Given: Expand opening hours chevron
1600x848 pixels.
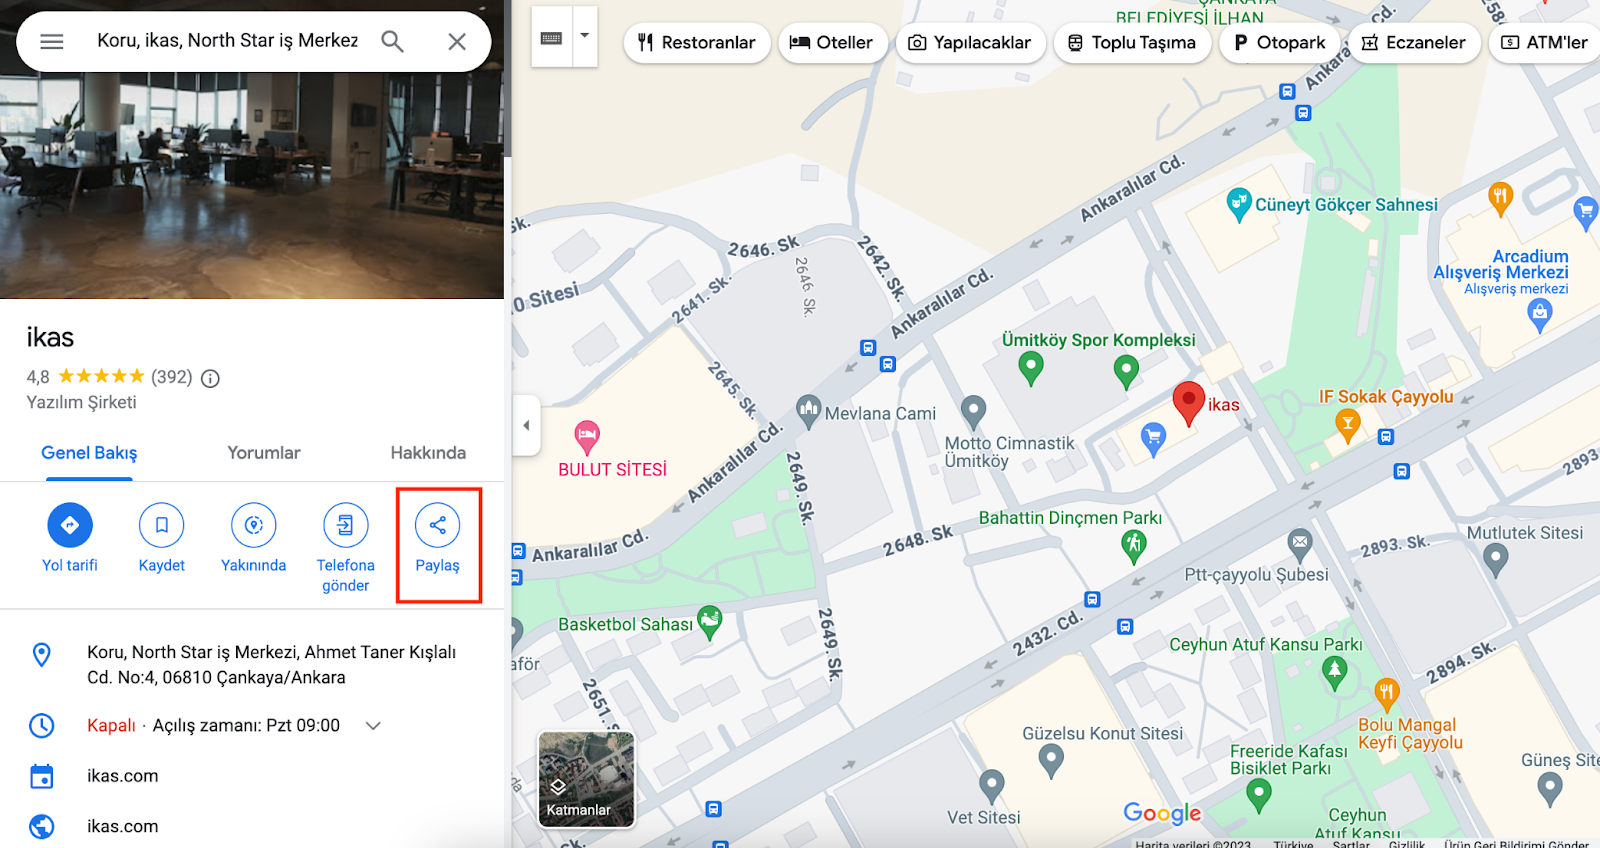Looking at the screenshot, I should [x=373, y=726].
